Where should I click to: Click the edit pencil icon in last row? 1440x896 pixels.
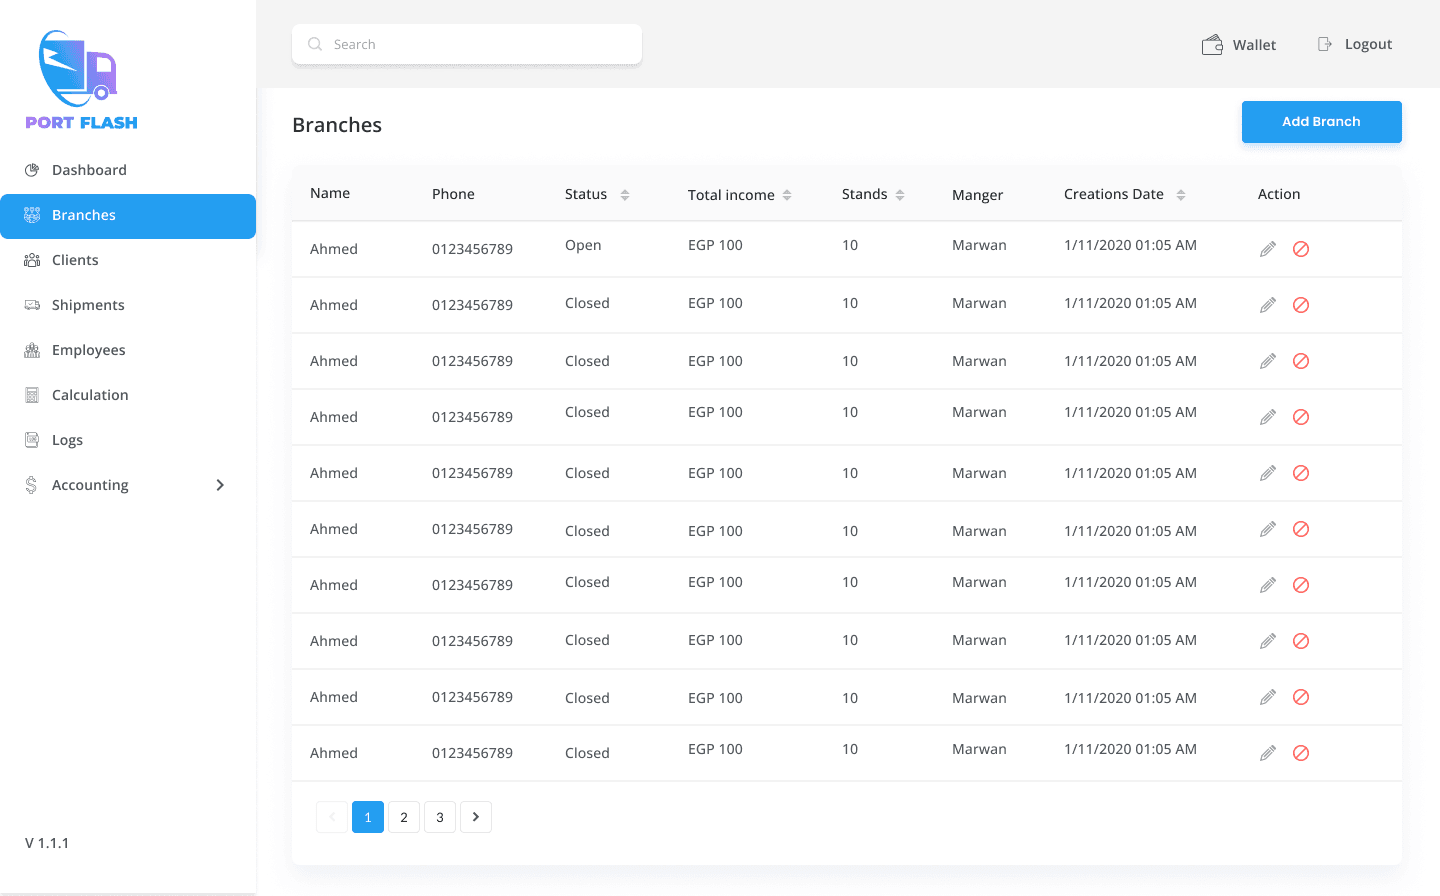point(1267,753)
